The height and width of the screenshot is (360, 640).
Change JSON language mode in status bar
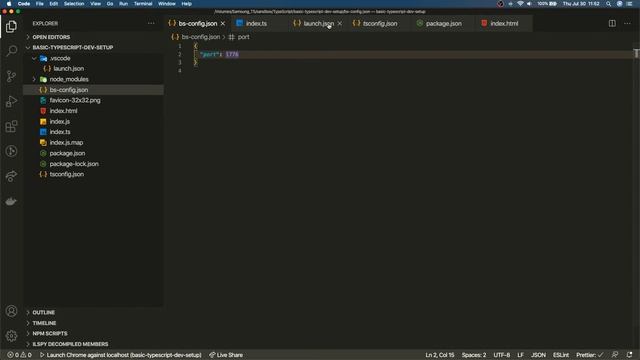pyautogui.click(x=538, y=355)
